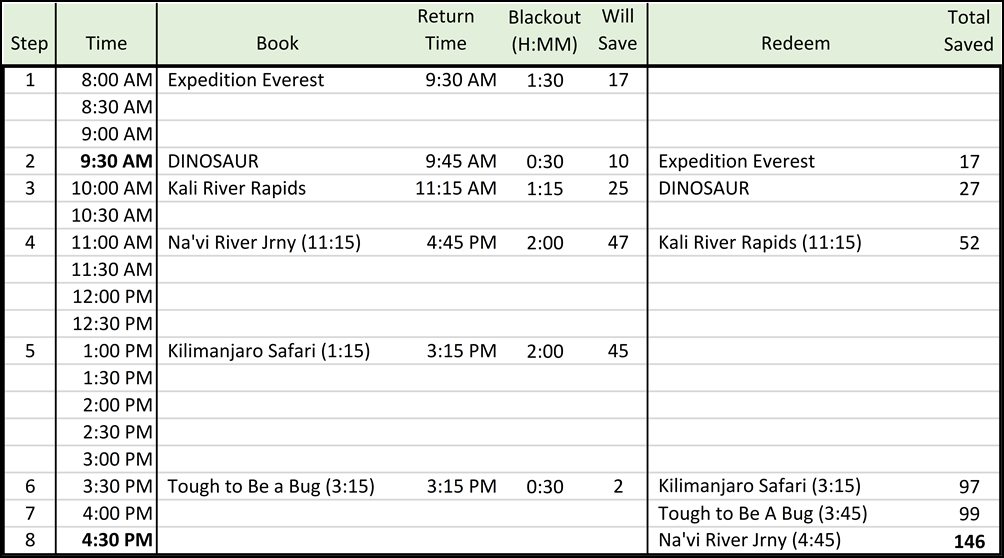1004x558 pixels.
Task: Select Expedition Everest in the Book column
Action: point(246,80)
